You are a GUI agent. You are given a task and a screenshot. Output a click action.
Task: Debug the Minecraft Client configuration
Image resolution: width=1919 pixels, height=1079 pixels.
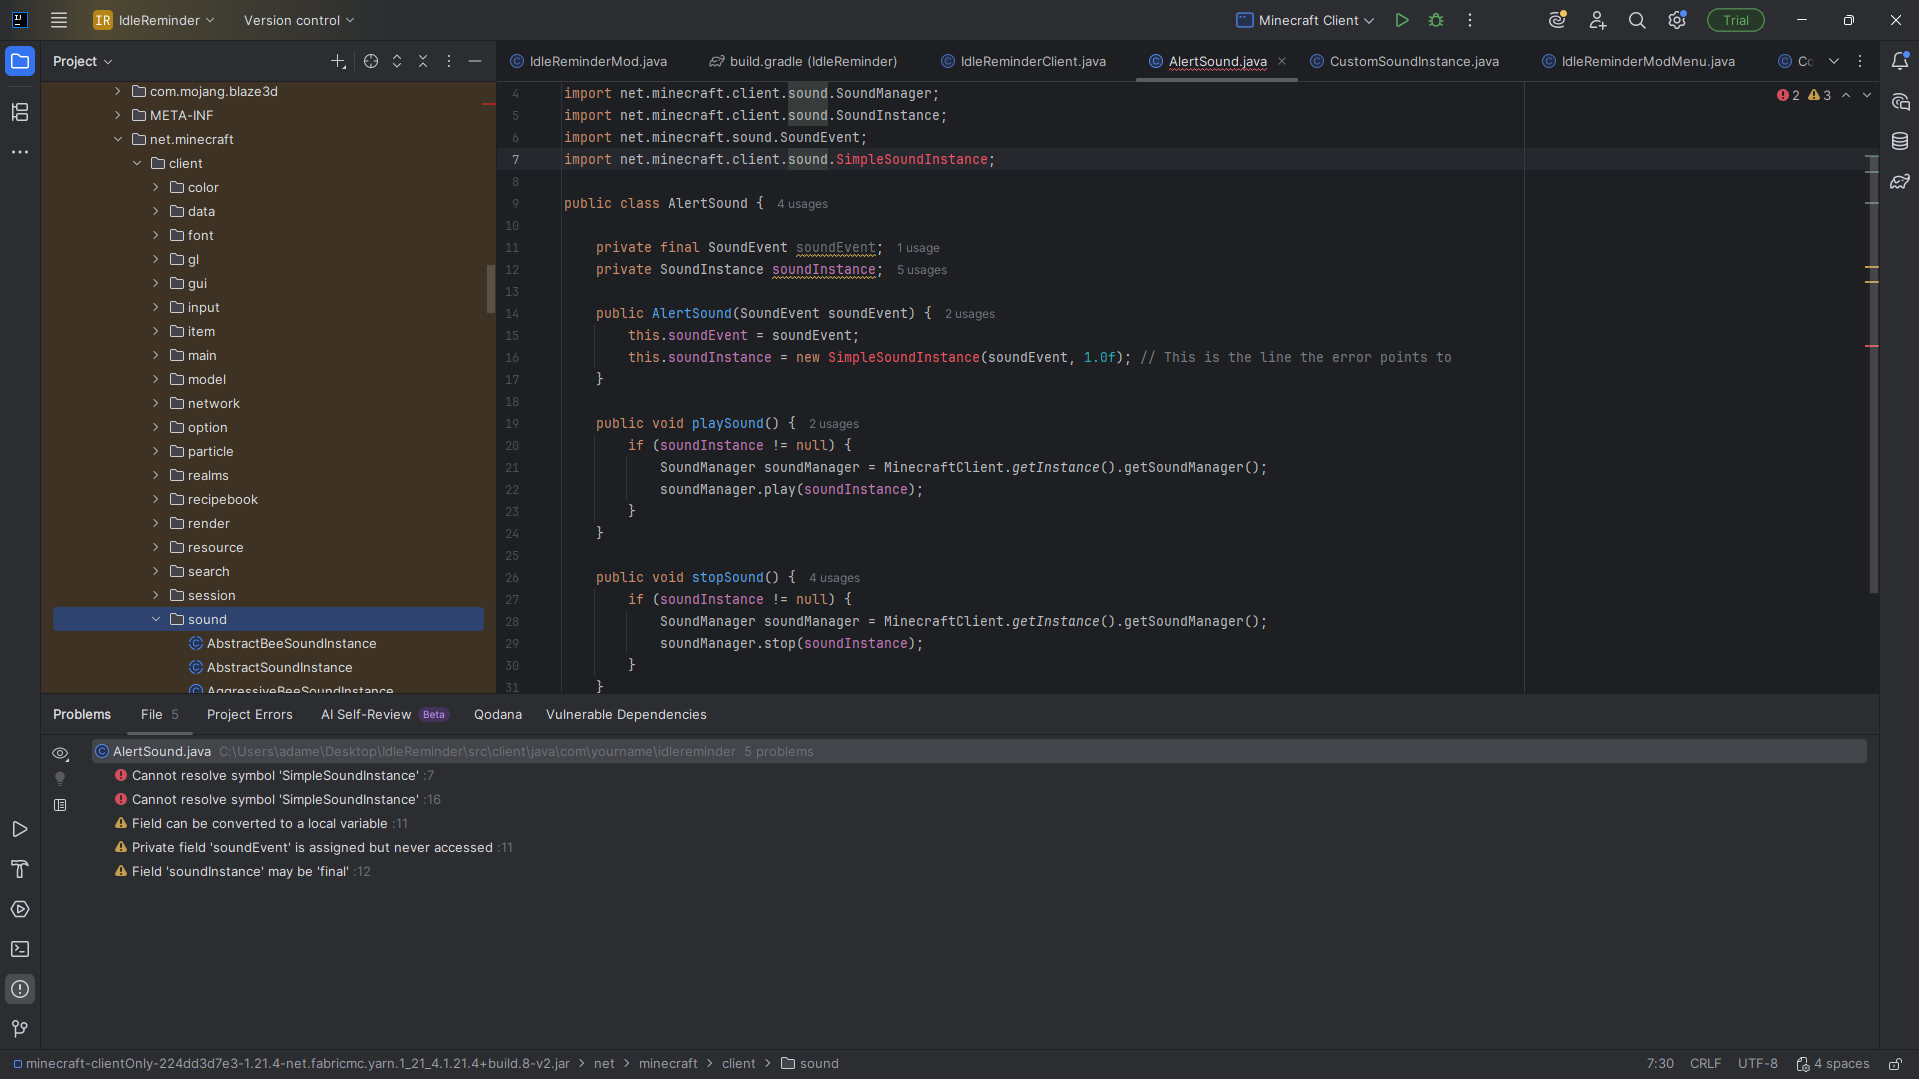click(x=1436, y=20)
